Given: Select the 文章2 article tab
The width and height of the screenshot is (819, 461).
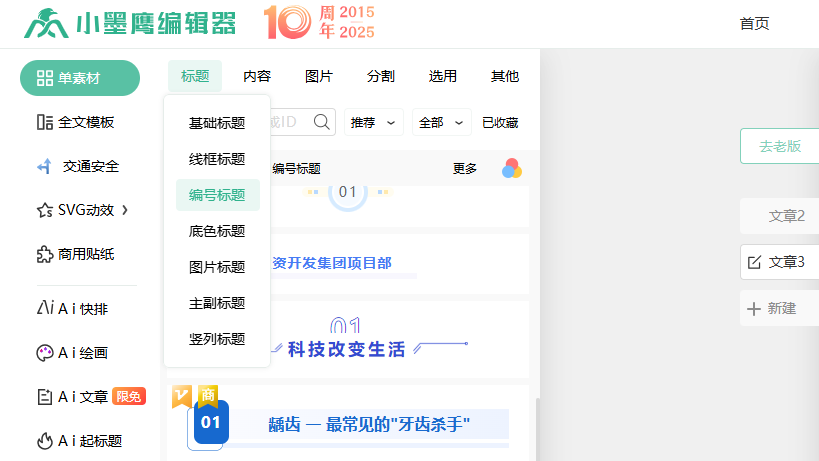Looking at the screenshot, I should tap(779, 216).
